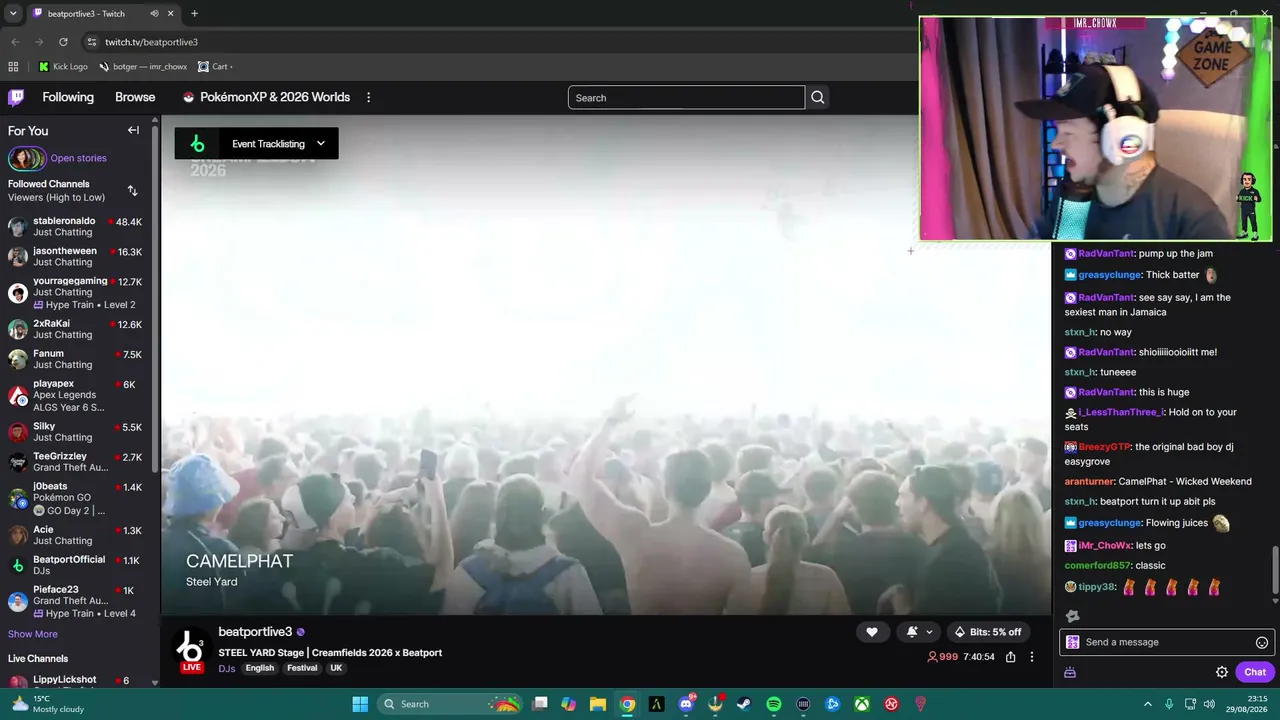Collapse the For You sidebar

[133, 130]
